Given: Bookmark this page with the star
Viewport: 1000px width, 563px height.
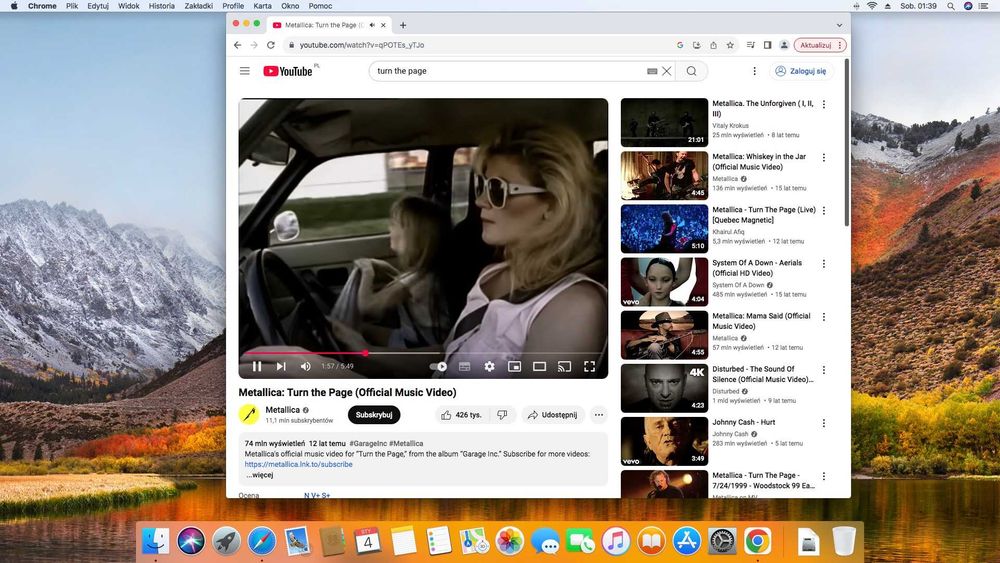Looking at the screenshot, I should tap(730, 45).
